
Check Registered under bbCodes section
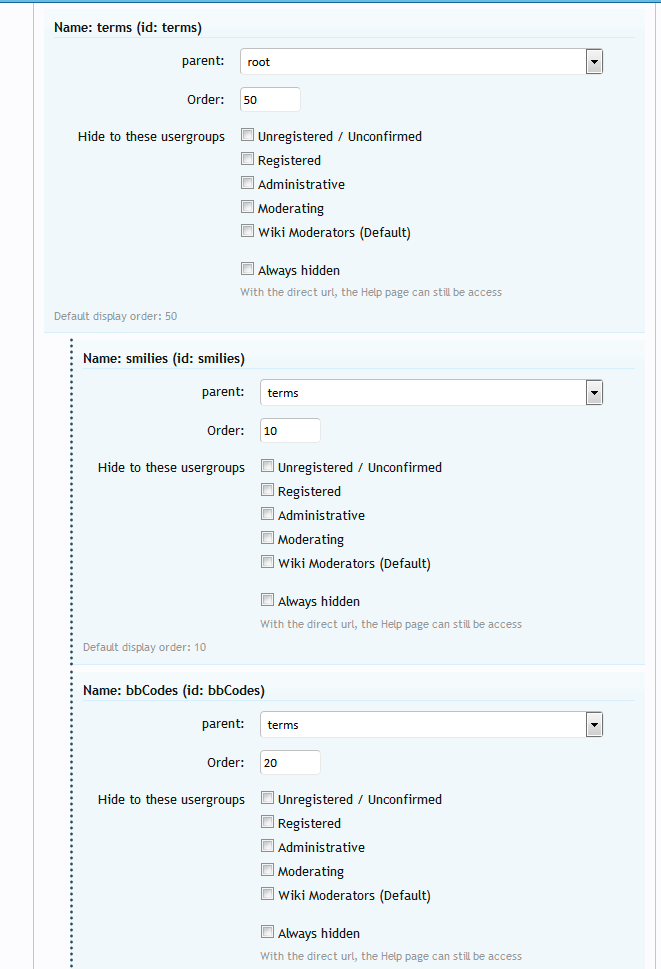[x=267, y=822]
